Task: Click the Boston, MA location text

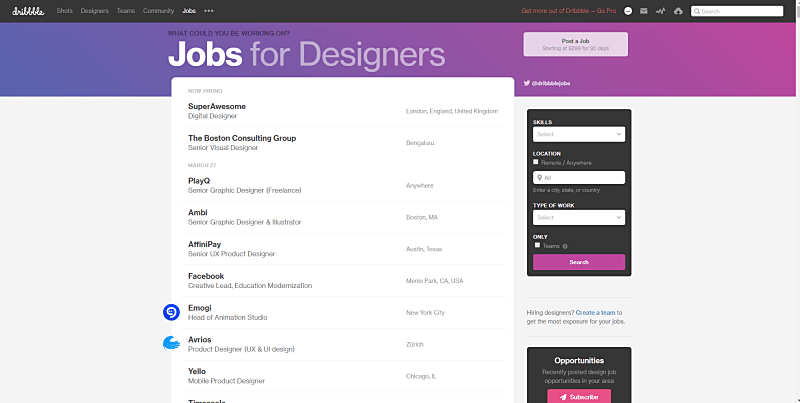Action: (x=422, y=217)
